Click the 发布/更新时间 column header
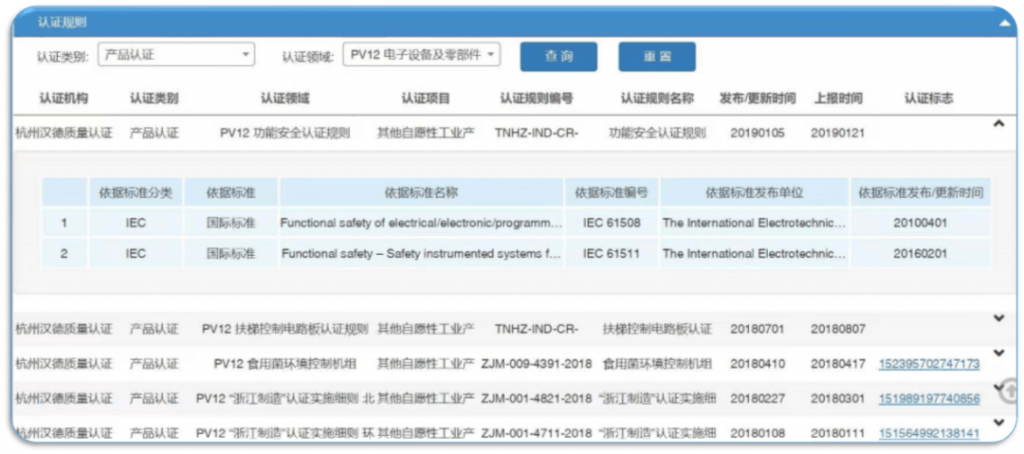 click(x=757, y=98)
